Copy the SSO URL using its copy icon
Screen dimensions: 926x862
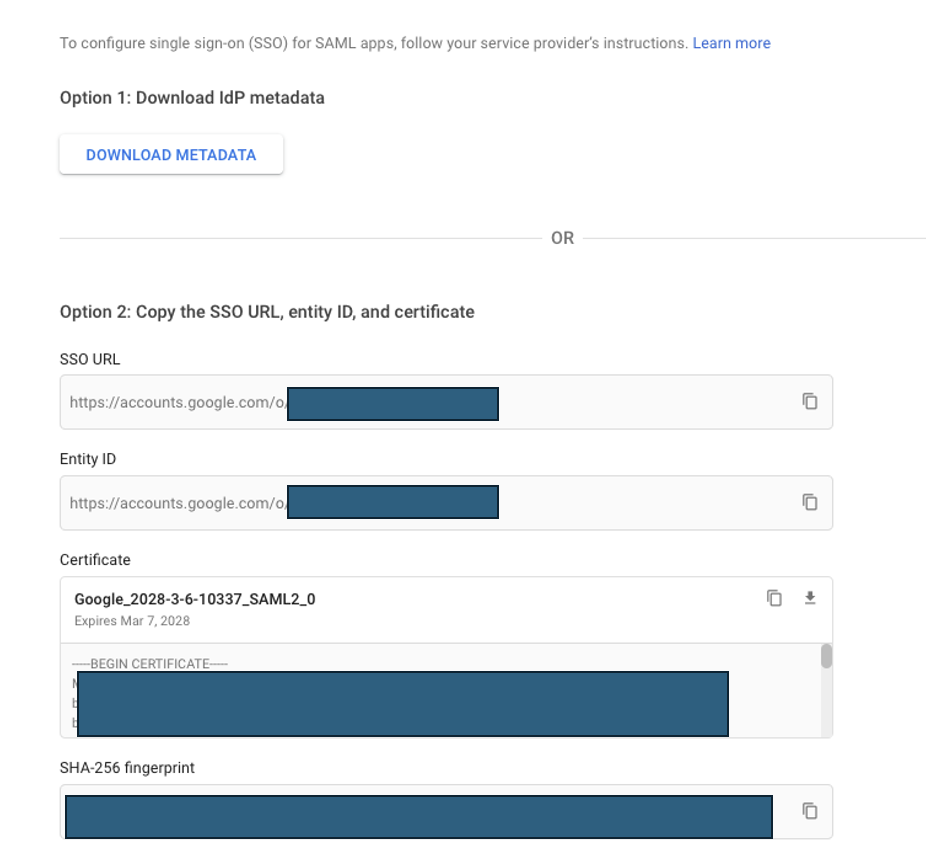pos(810,401)
